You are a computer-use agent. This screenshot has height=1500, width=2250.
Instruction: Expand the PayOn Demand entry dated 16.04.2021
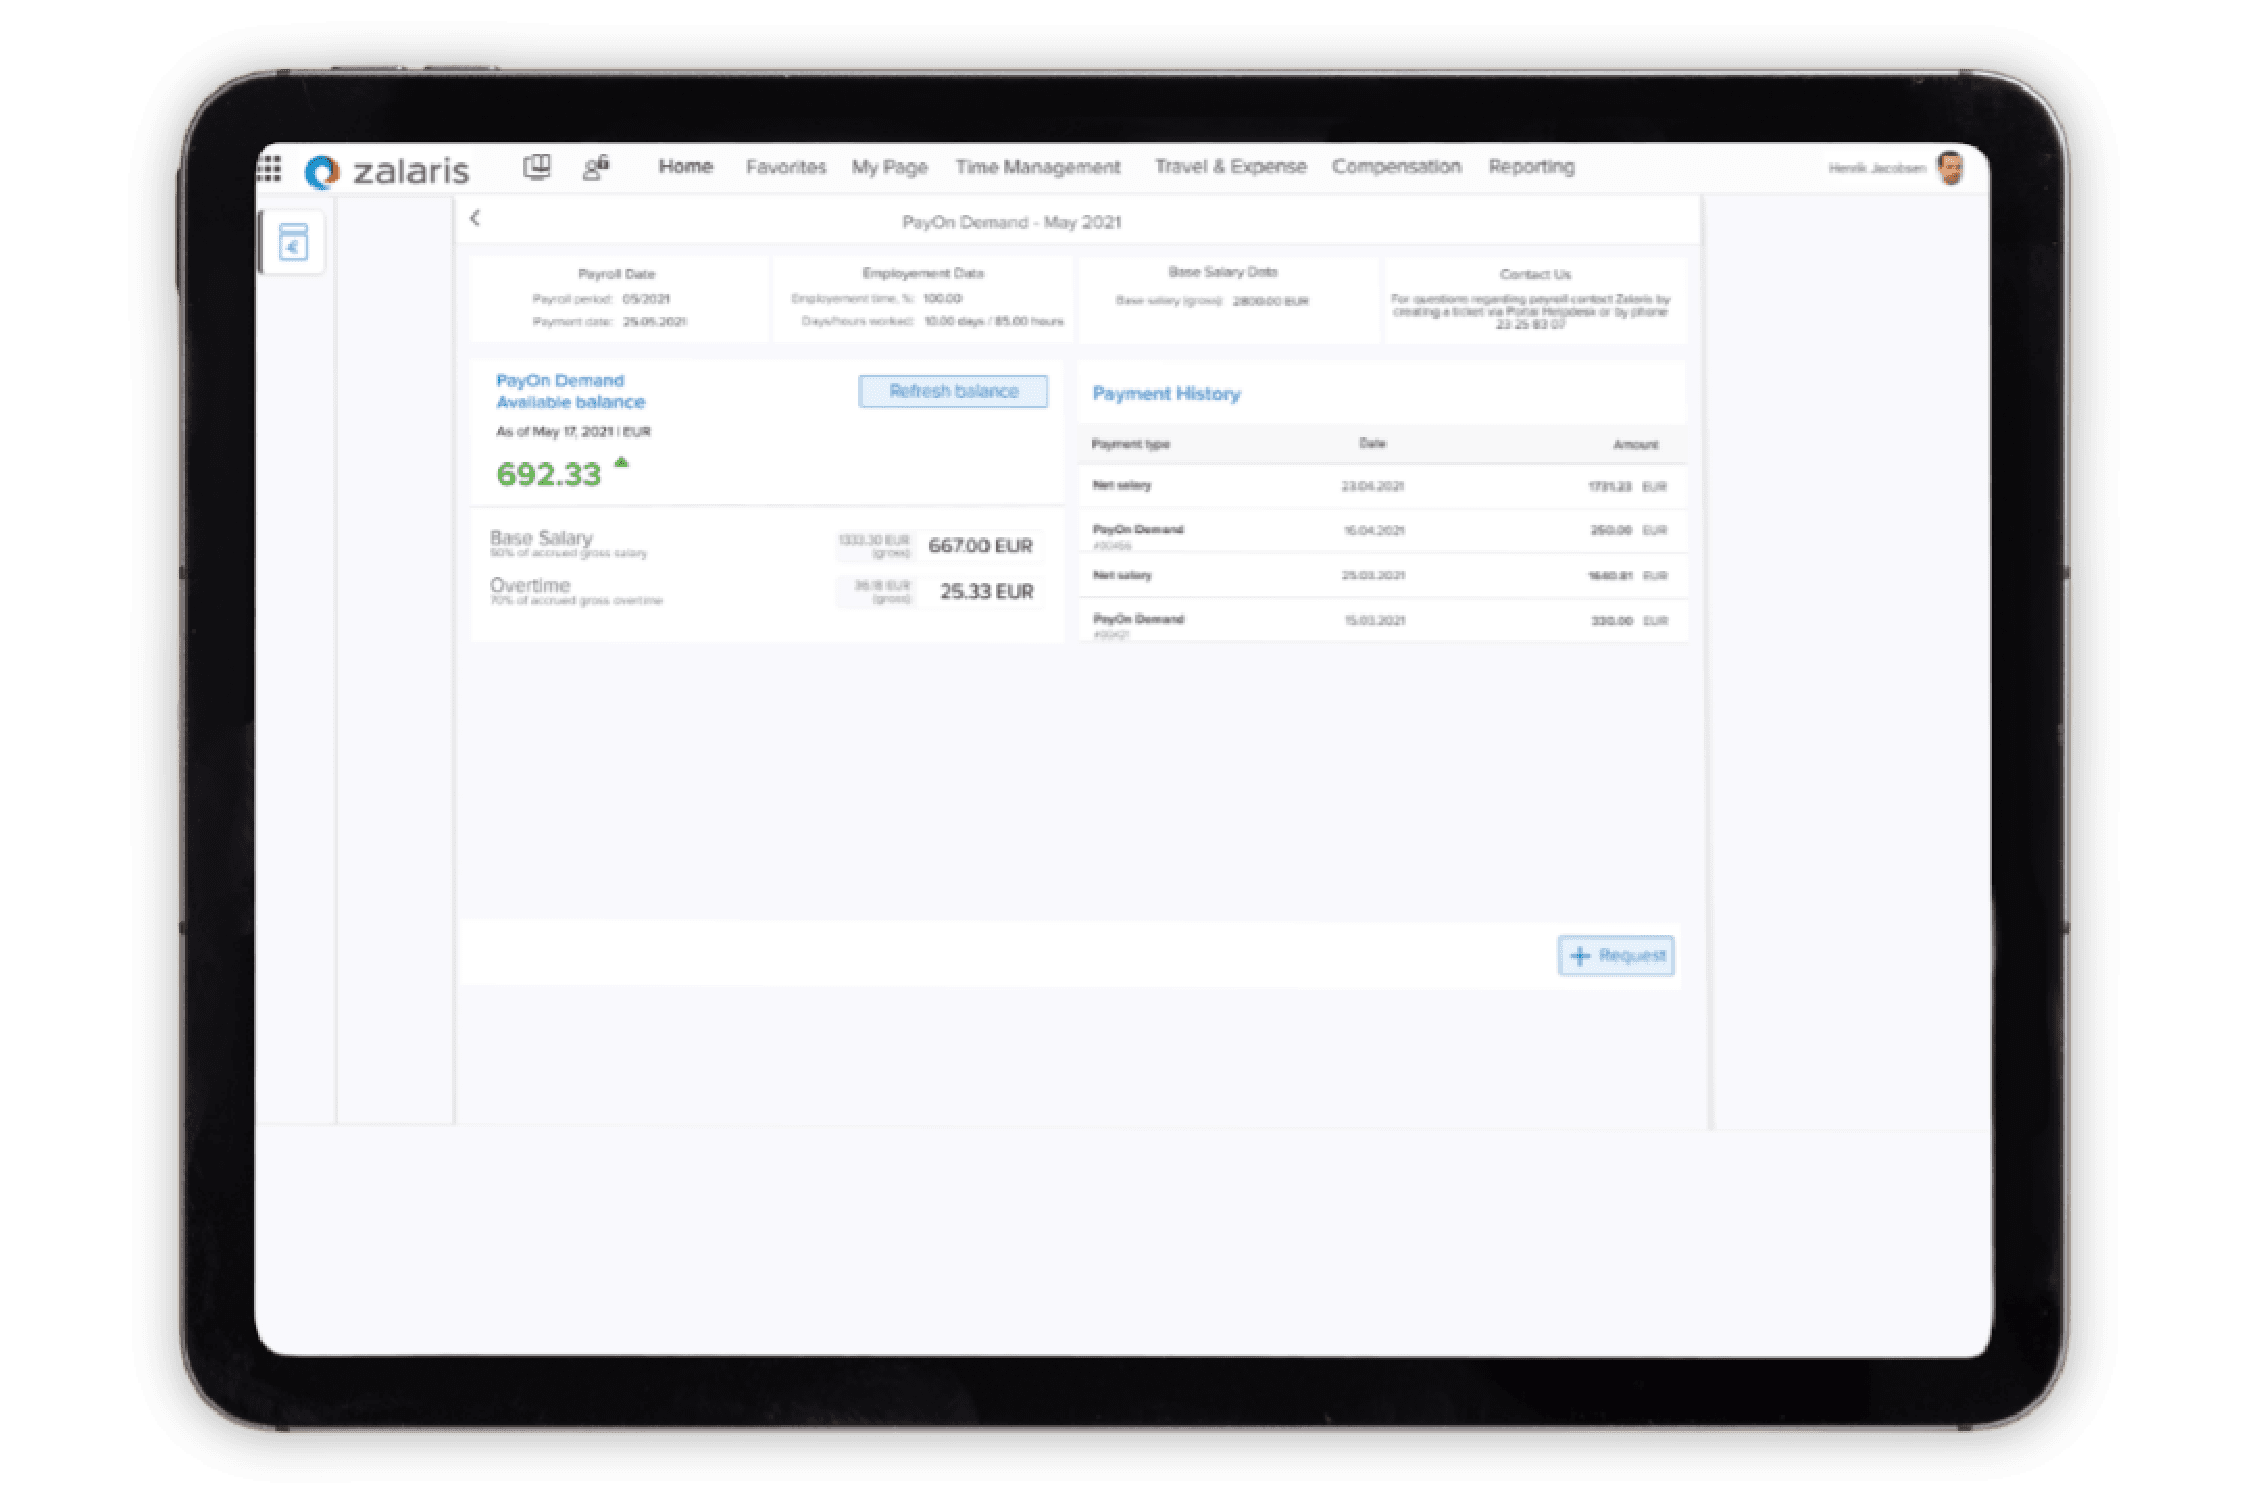[x=1138, y=530]
